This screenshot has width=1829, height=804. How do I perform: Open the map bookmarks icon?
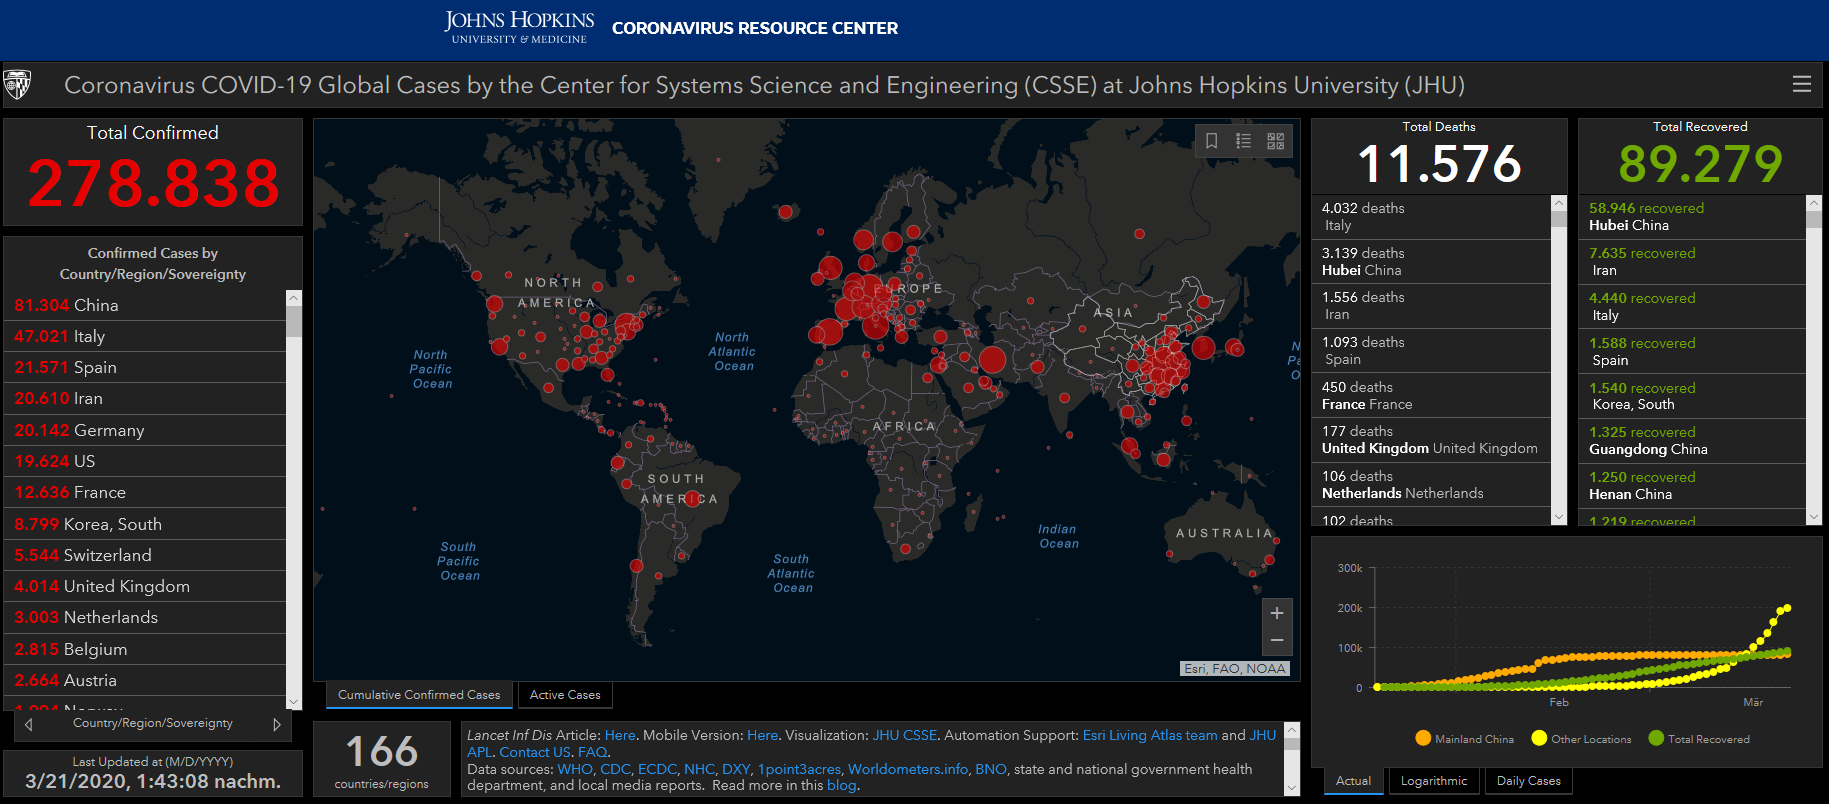coord(1211,141)
